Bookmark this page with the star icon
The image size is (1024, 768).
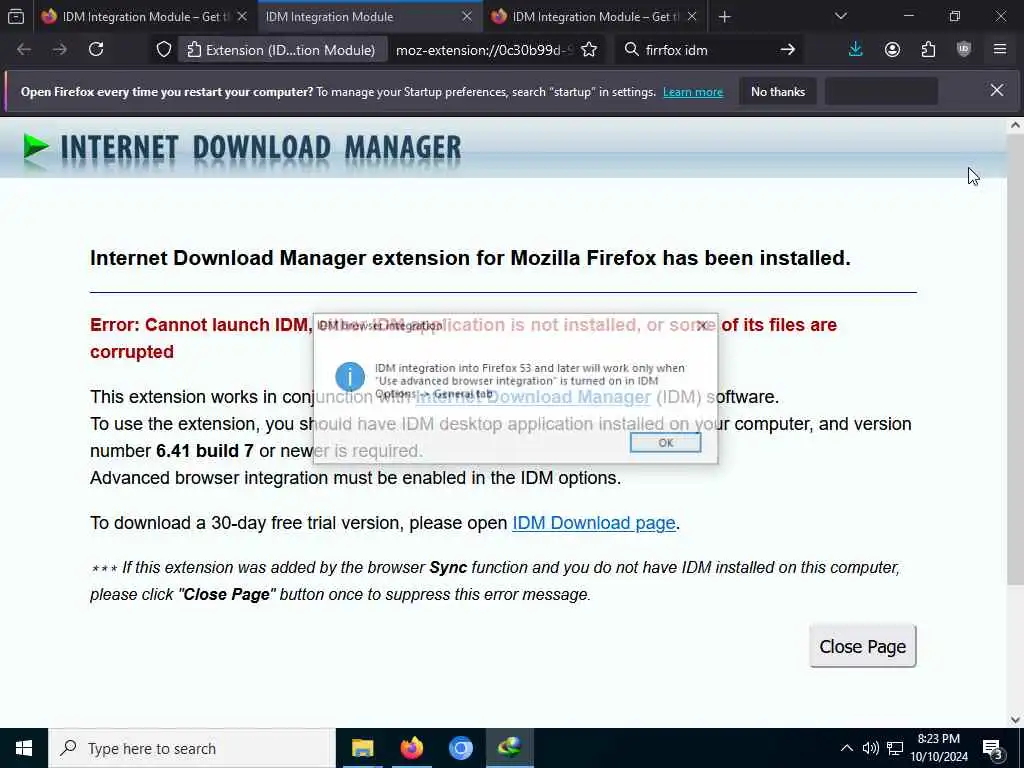588,50
